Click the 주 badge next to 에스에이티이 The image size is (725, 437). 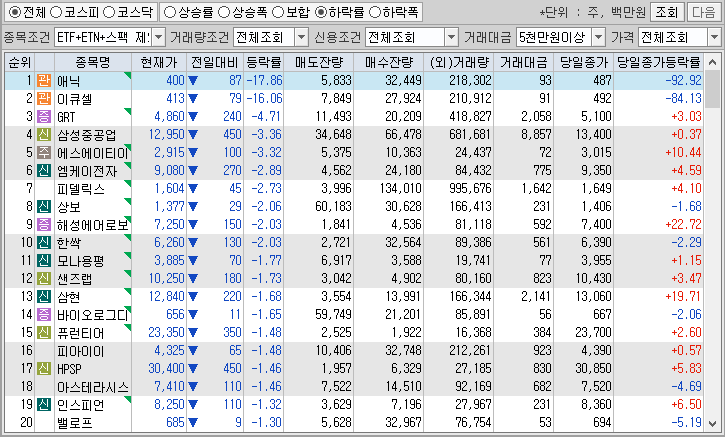[x=44, y=153]
